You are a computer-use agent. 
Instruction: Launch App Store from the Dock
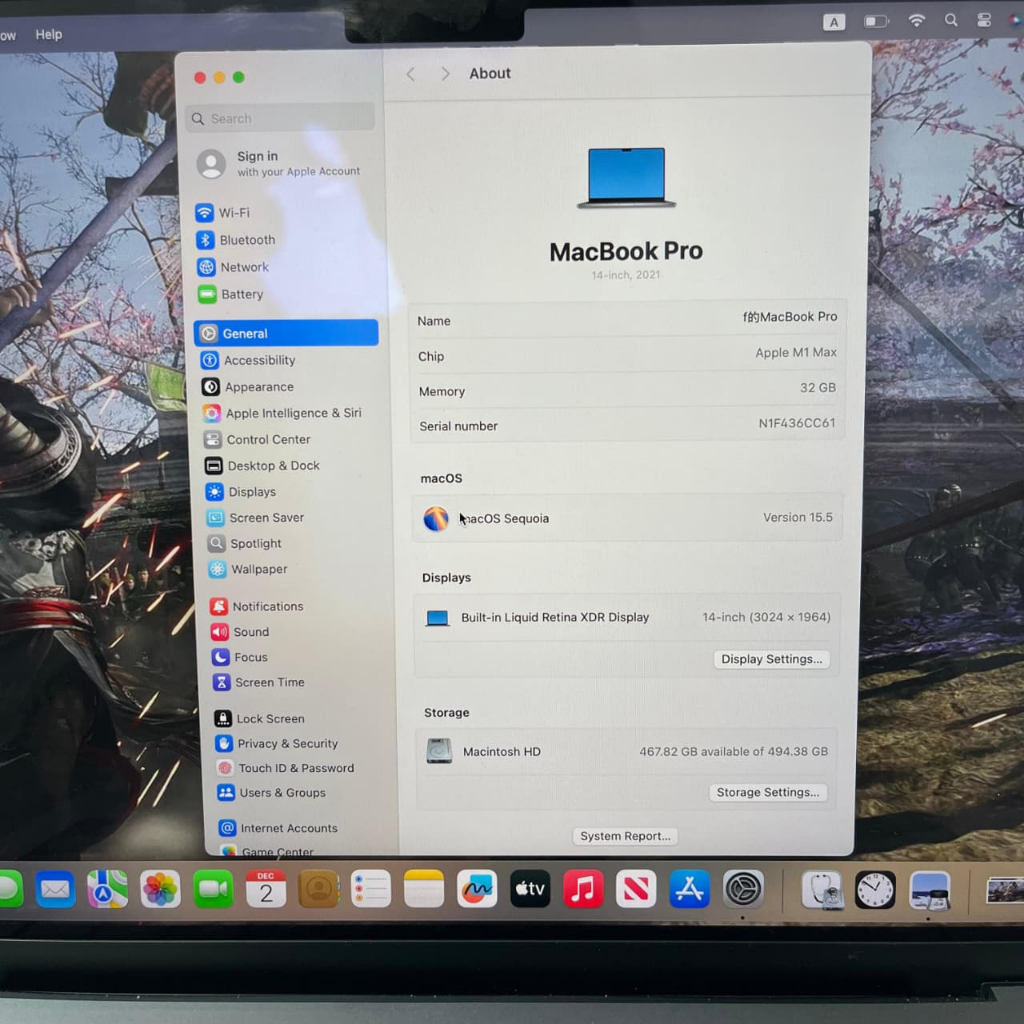pos(689,888)
